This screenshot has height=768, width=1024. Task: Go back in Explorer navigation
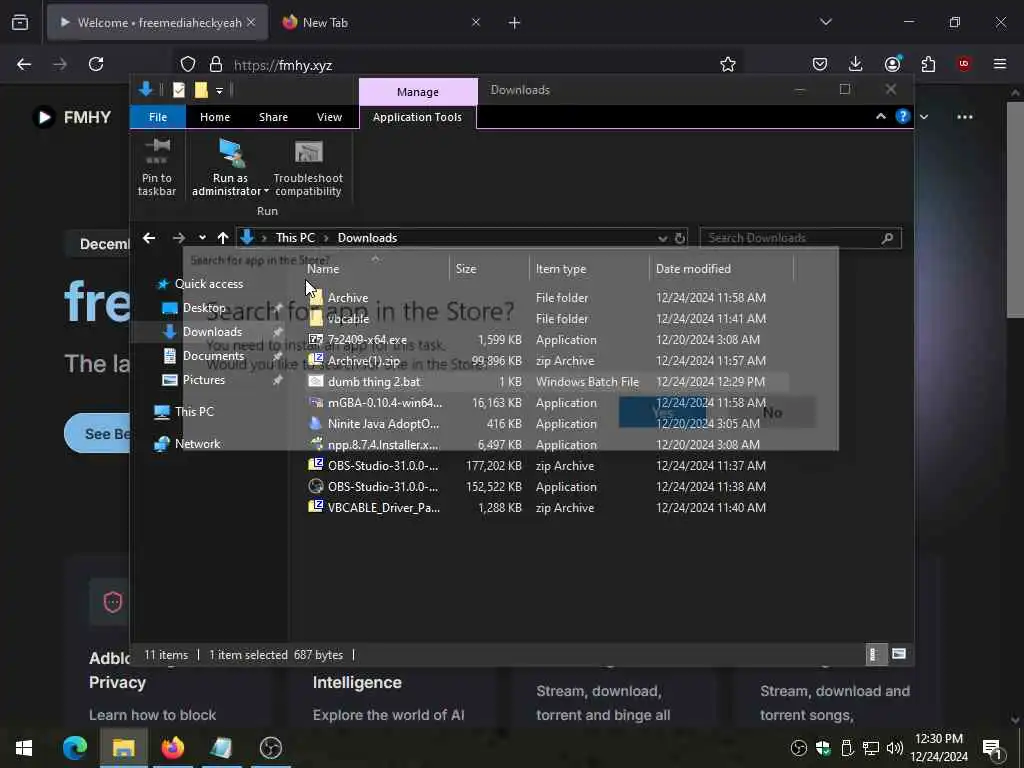149,238
